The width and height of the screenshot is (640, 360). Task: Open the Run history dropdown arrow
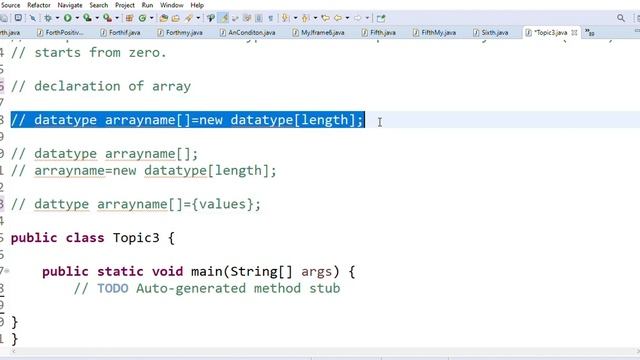click(77, 18)
